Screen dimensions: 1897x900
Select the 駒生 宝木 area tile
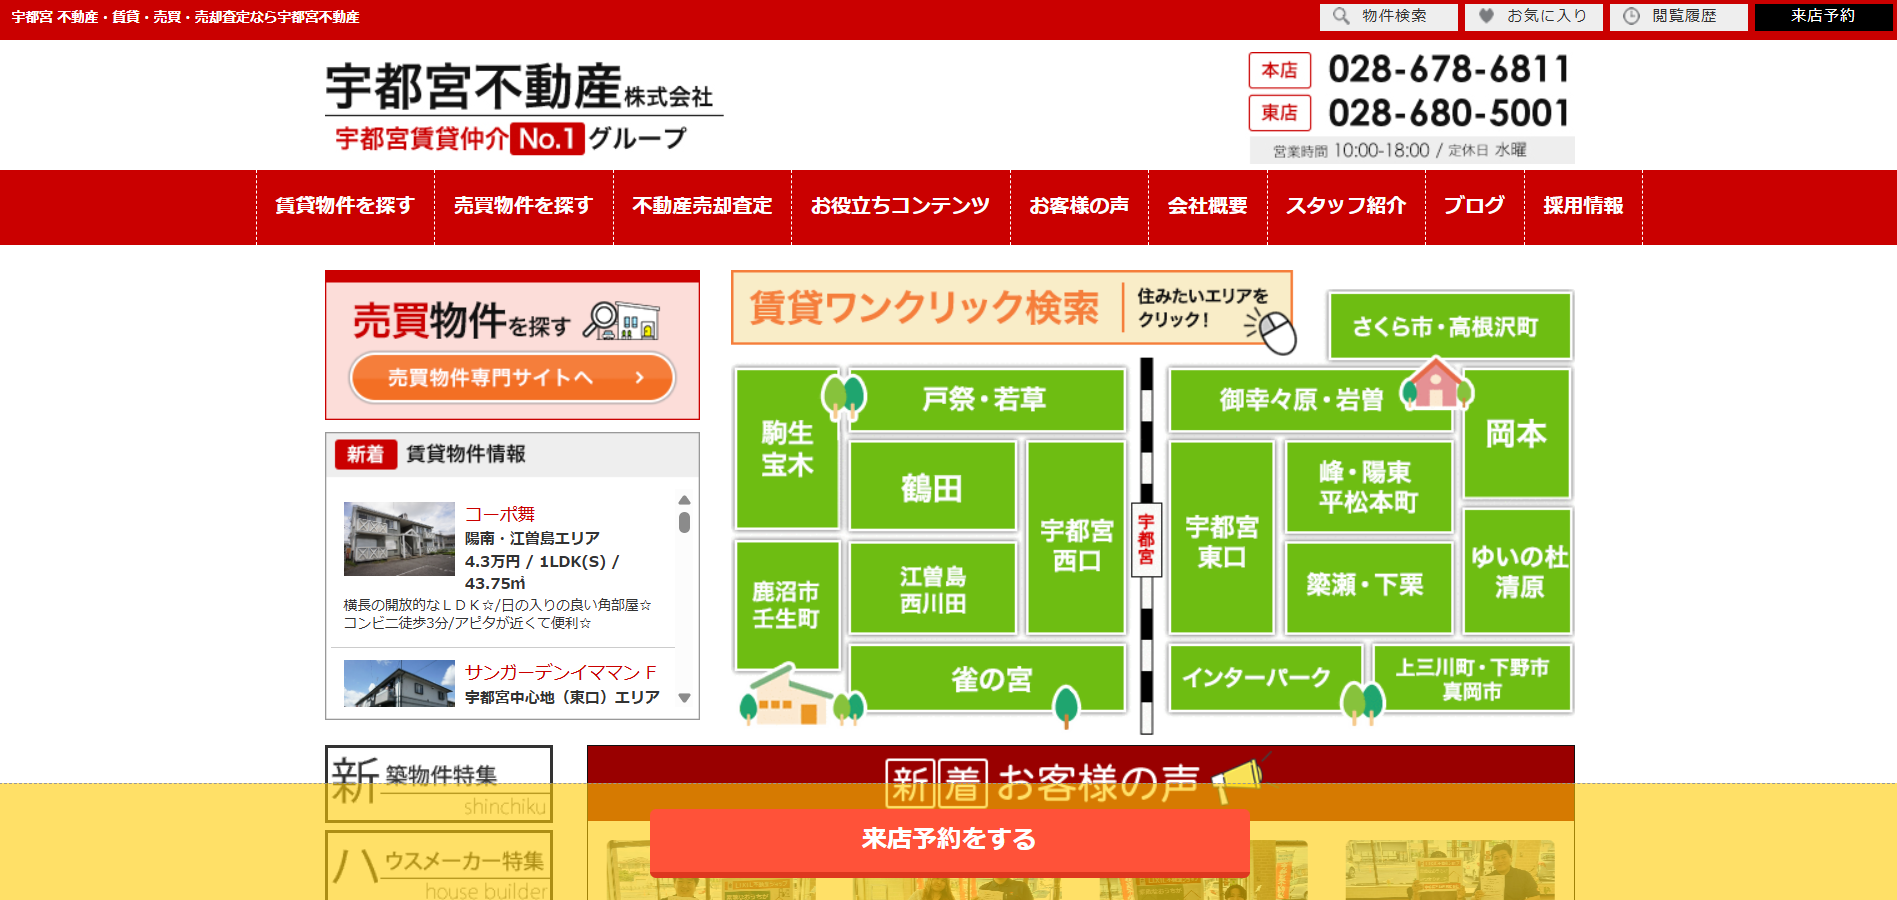click(x=787, y=448)
